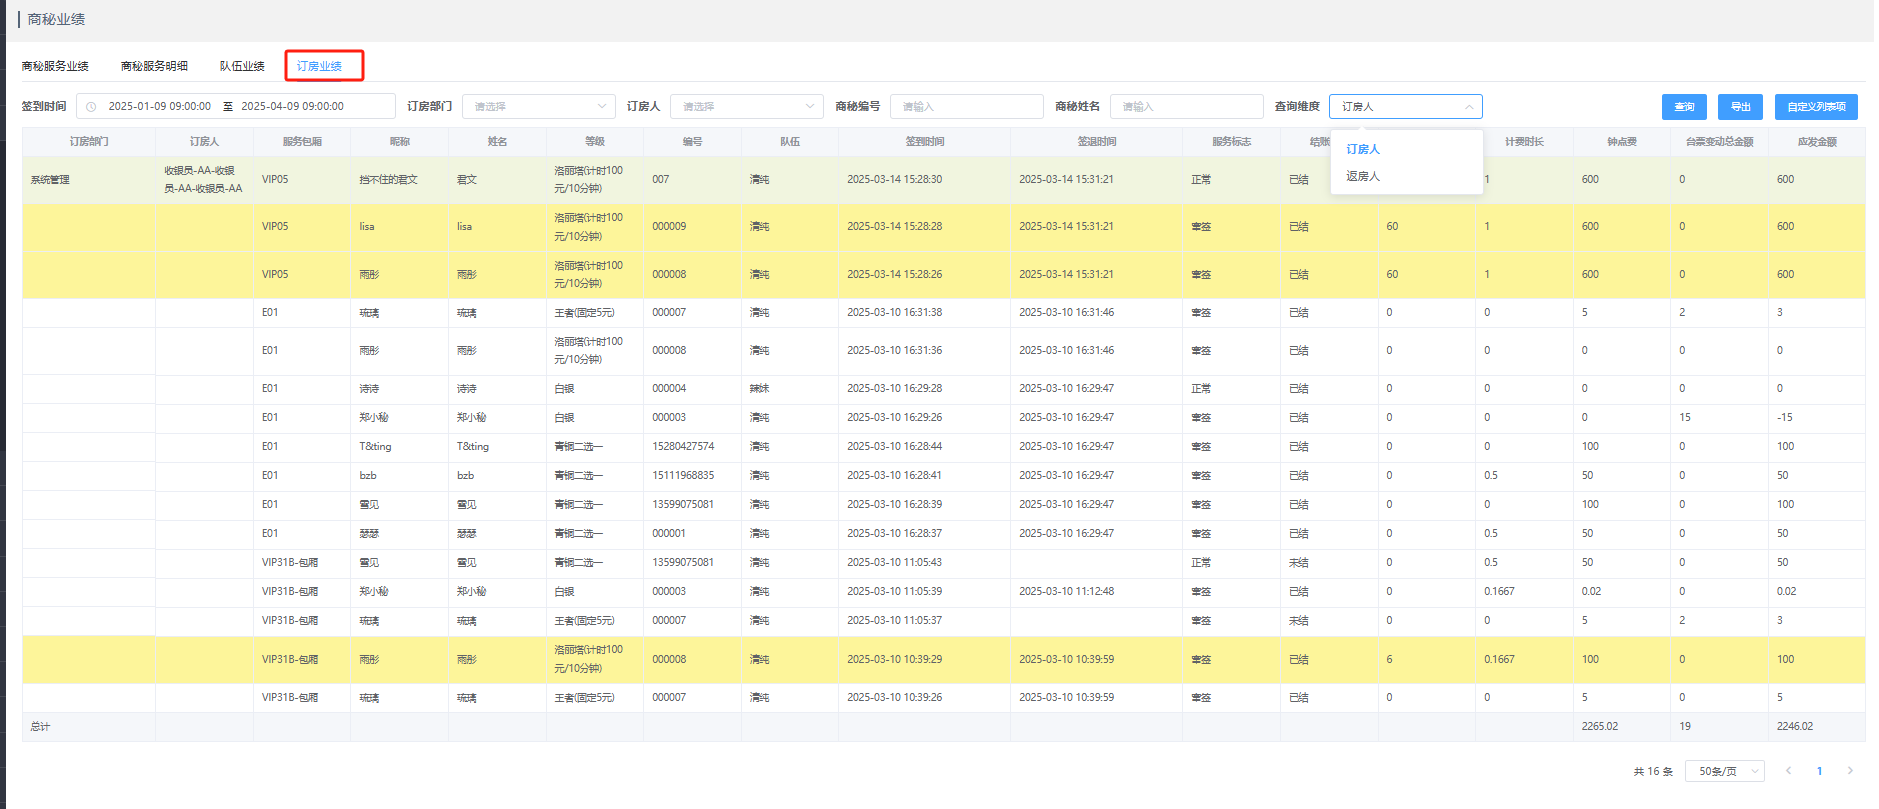Click the 服务包厢 column header
This screenshot has height=809, width=1879.
point(302,142)
